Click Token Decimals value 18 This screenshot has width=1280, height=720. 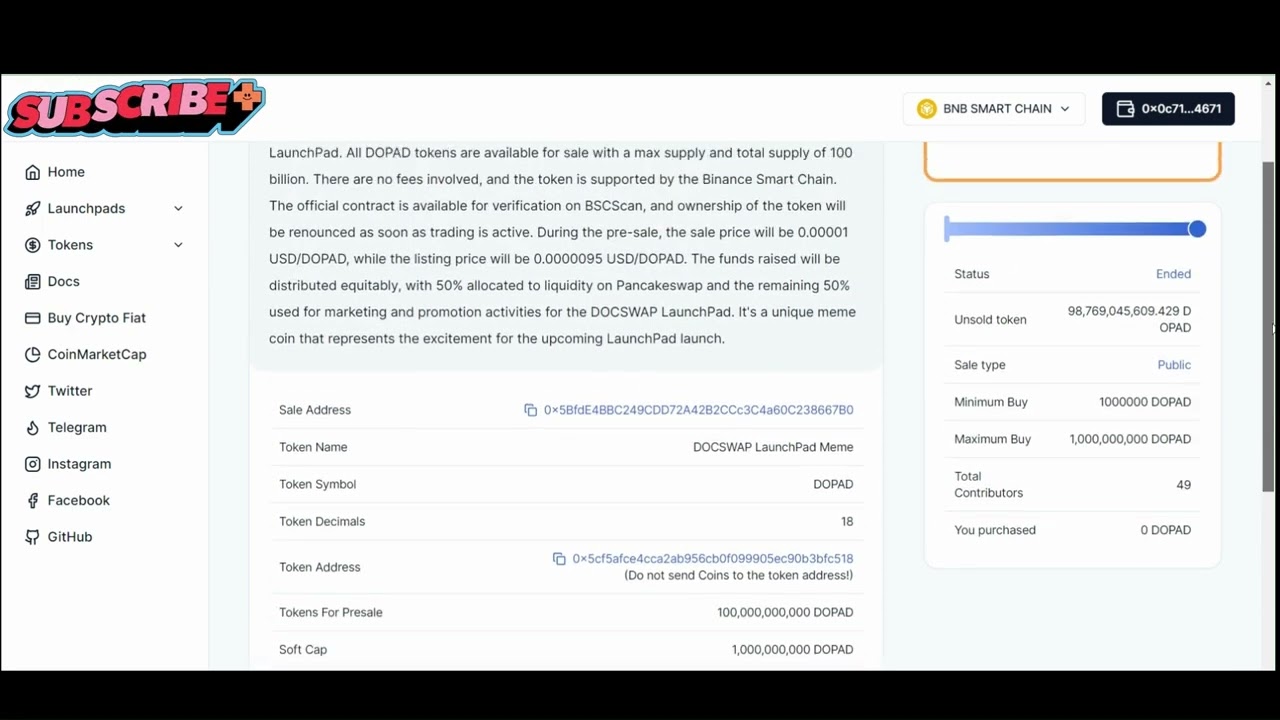847,521
